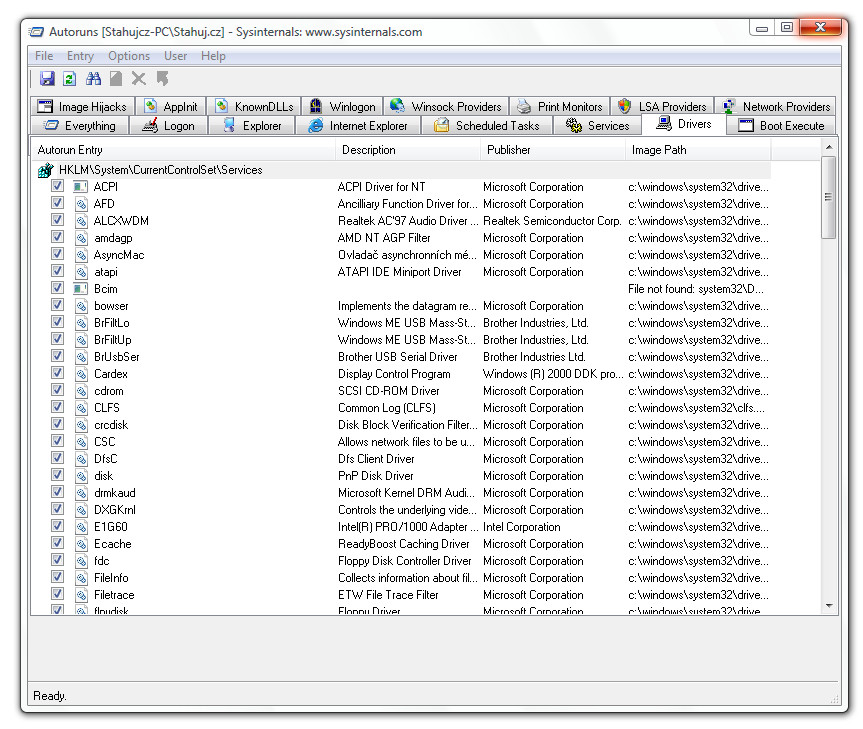Click the bowser driver file icon
863x729 pixels.
point(81,306)
